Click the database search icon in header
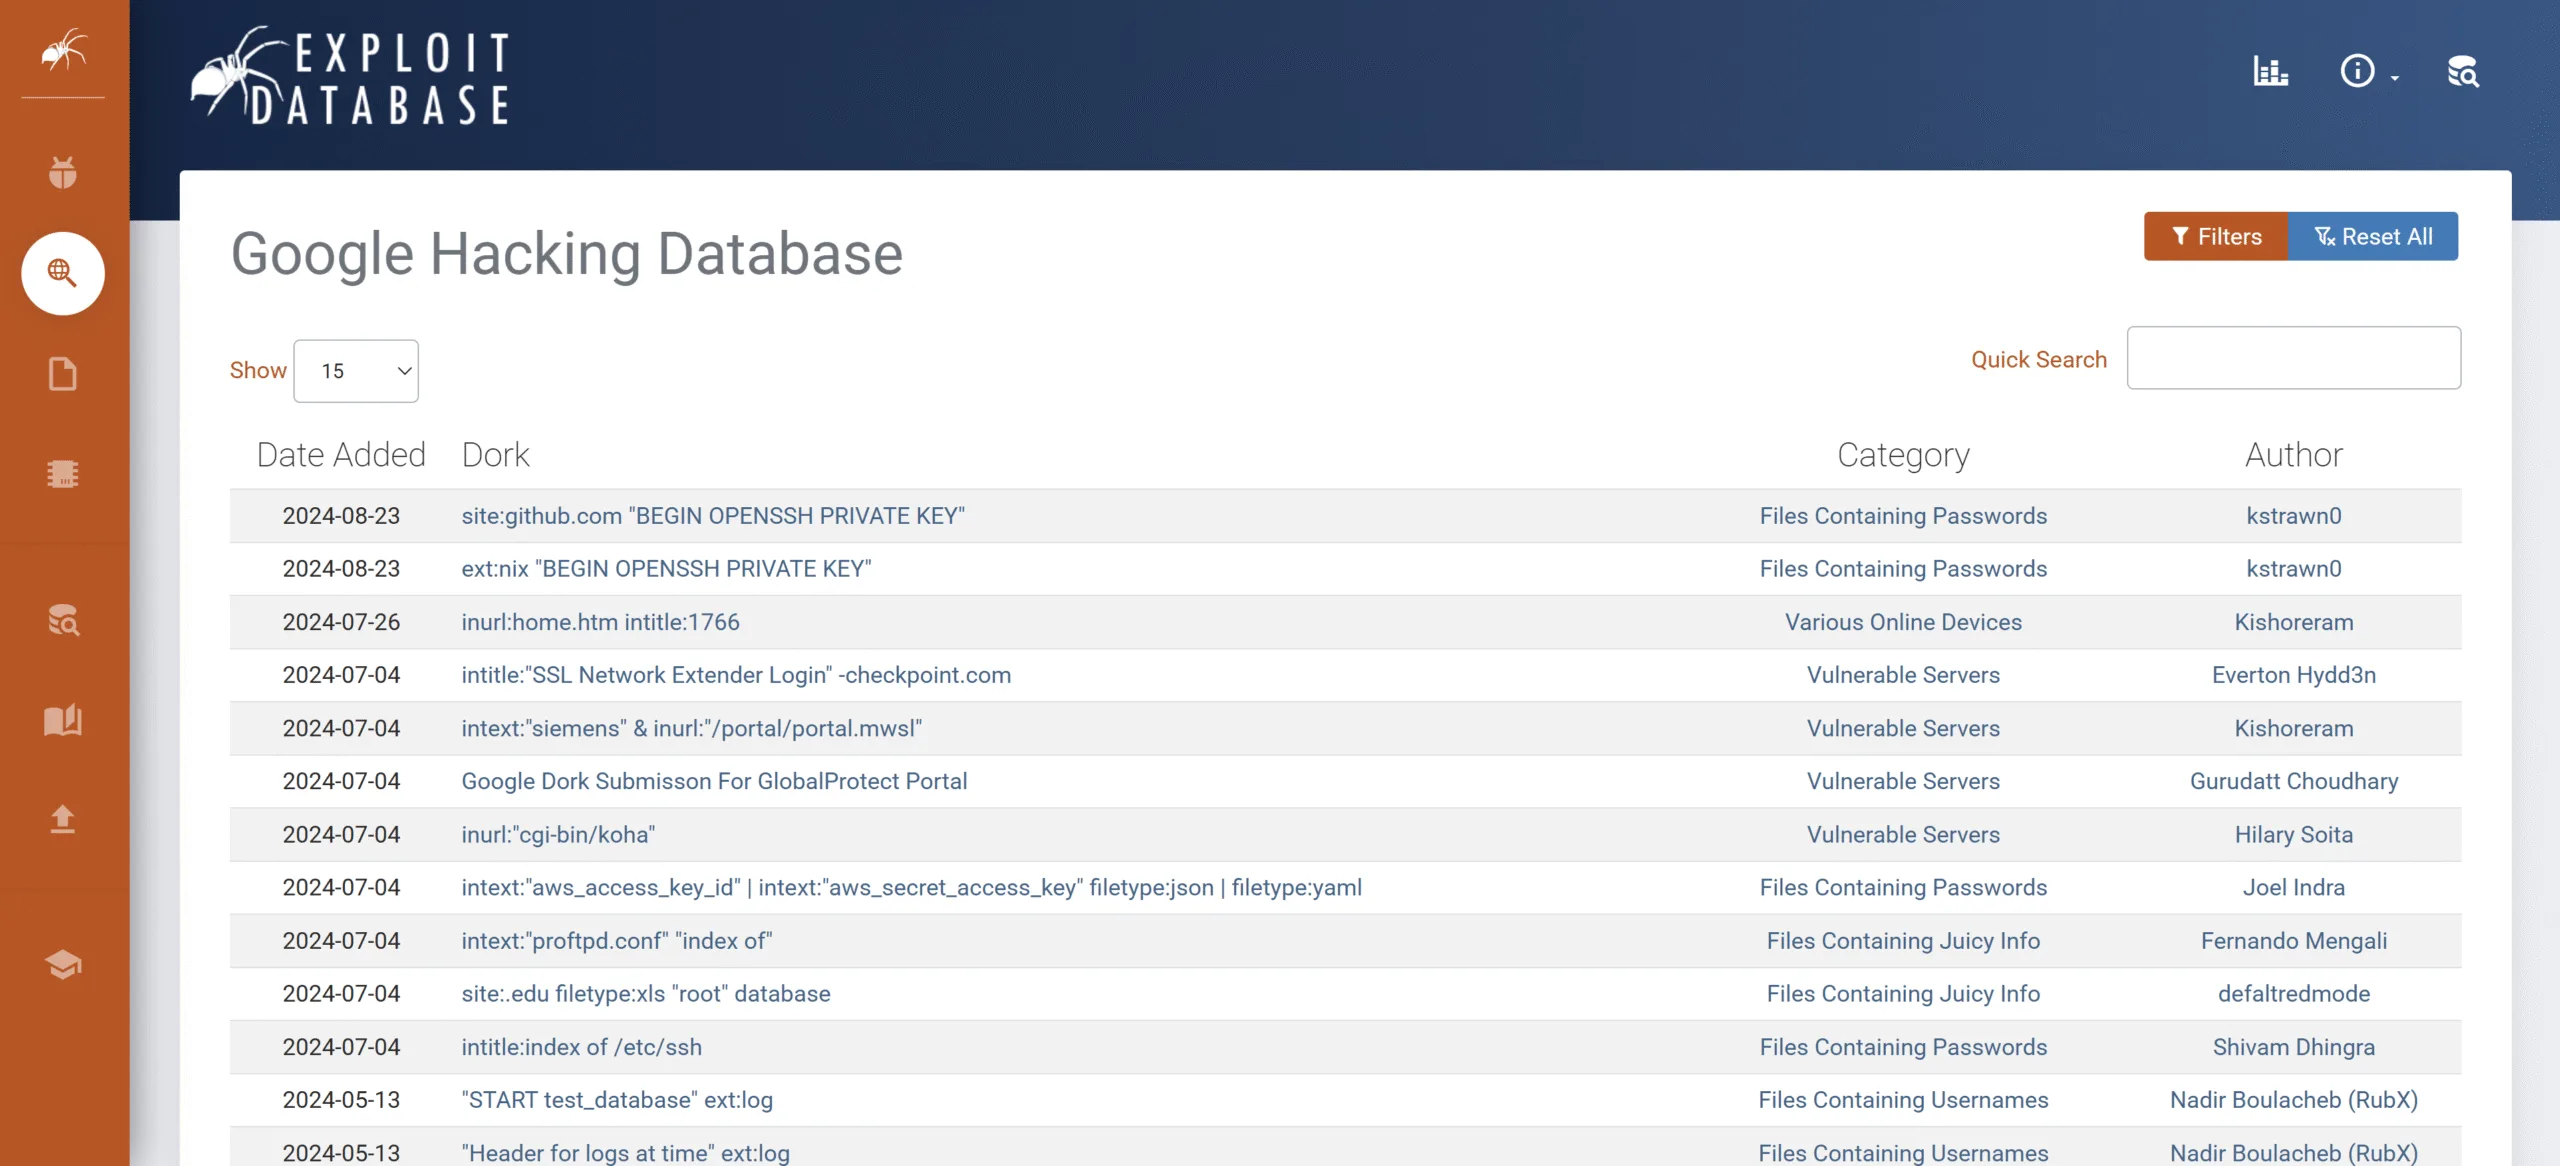 [2462, 72]
